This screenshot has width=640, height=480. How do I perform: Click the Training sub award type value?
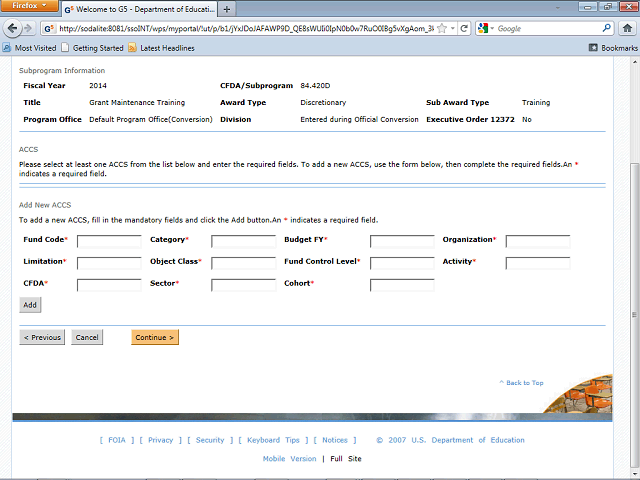click(536, 102)
